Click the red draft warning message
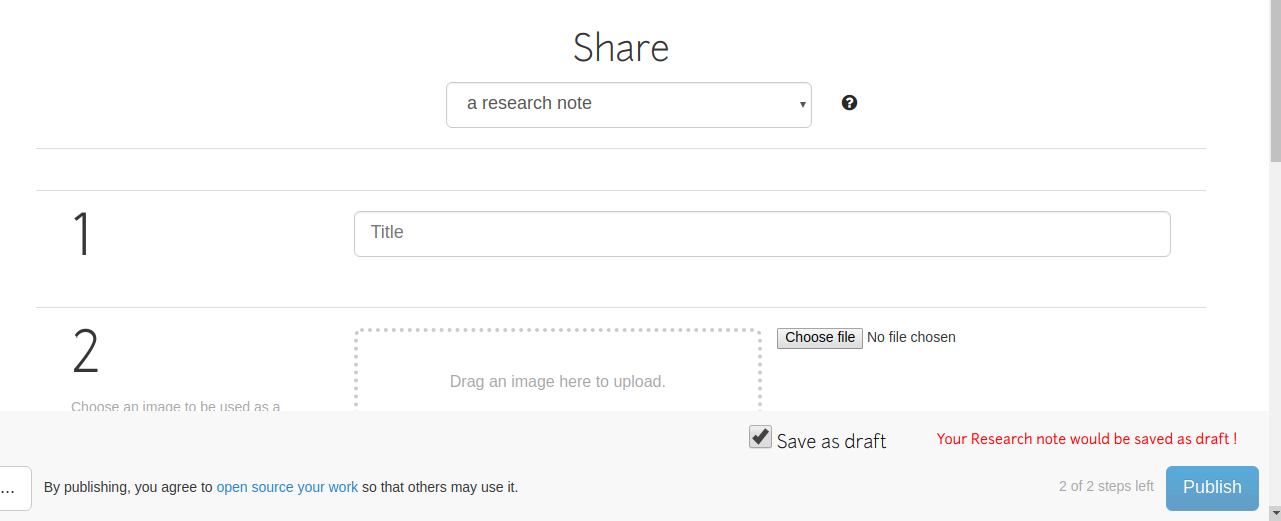 pos(1087,439)
